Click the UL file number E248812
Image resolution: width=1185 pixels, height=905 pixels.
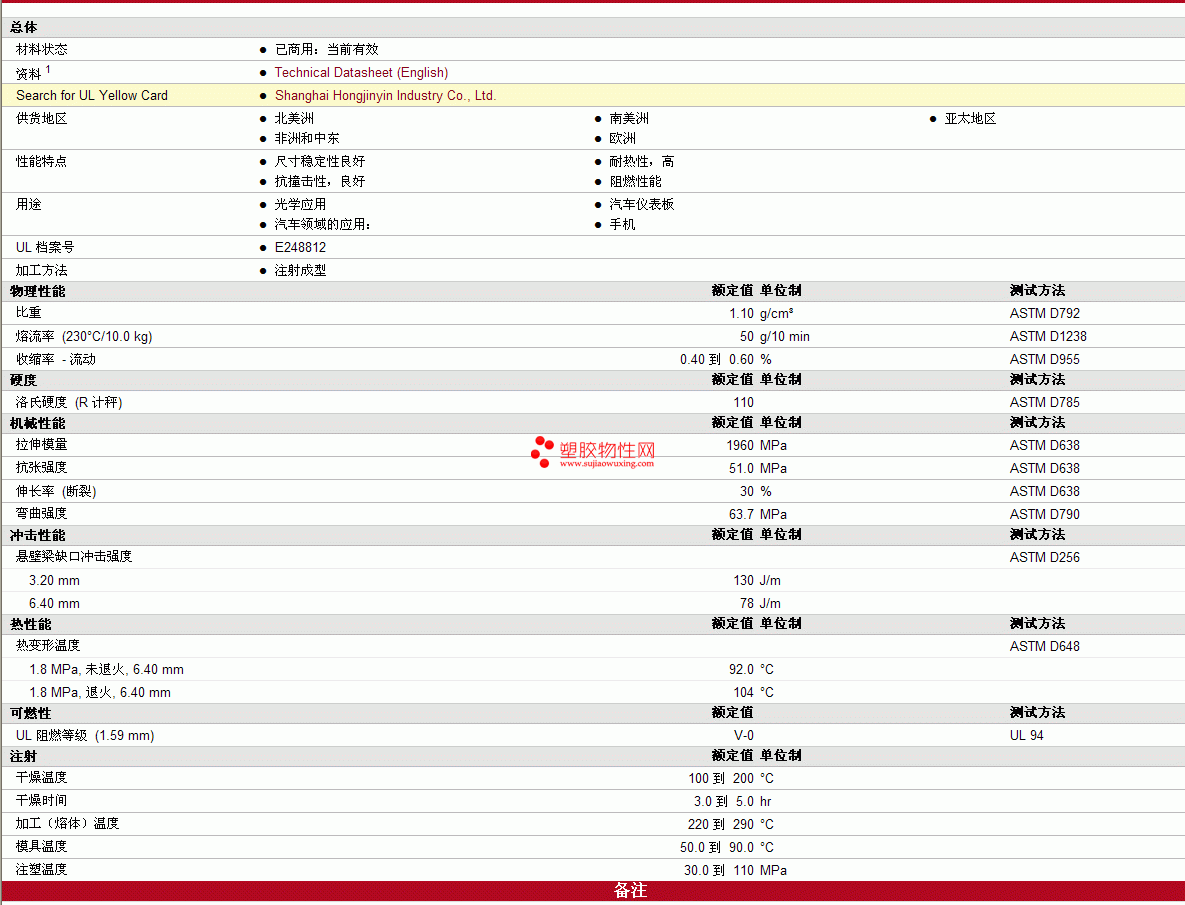300,248
